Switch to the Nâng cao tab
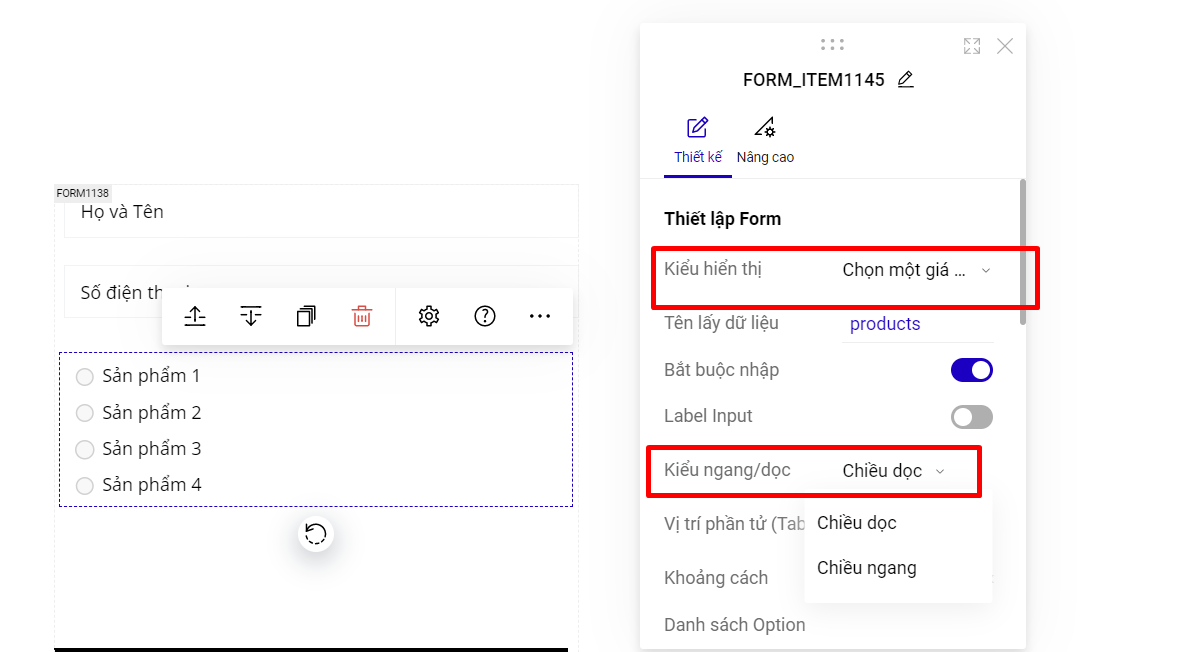The image size is (1185, 652). pos(765,141)
